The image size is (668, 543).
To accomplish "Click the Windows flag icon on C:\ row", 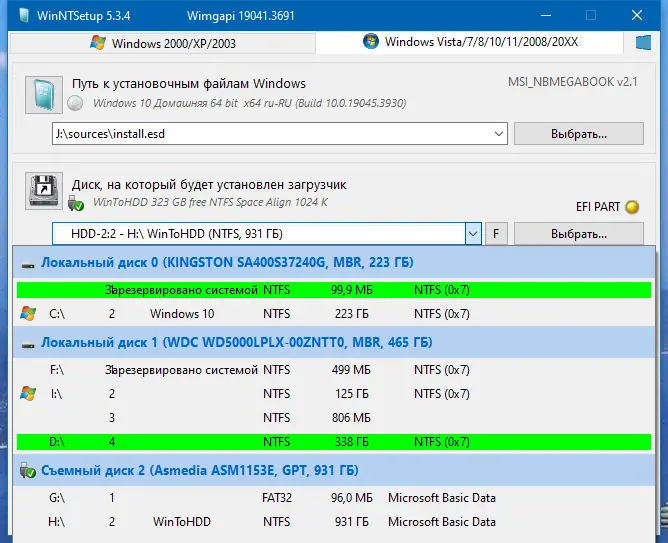I will pyautogui.click(x=28, y=313).
